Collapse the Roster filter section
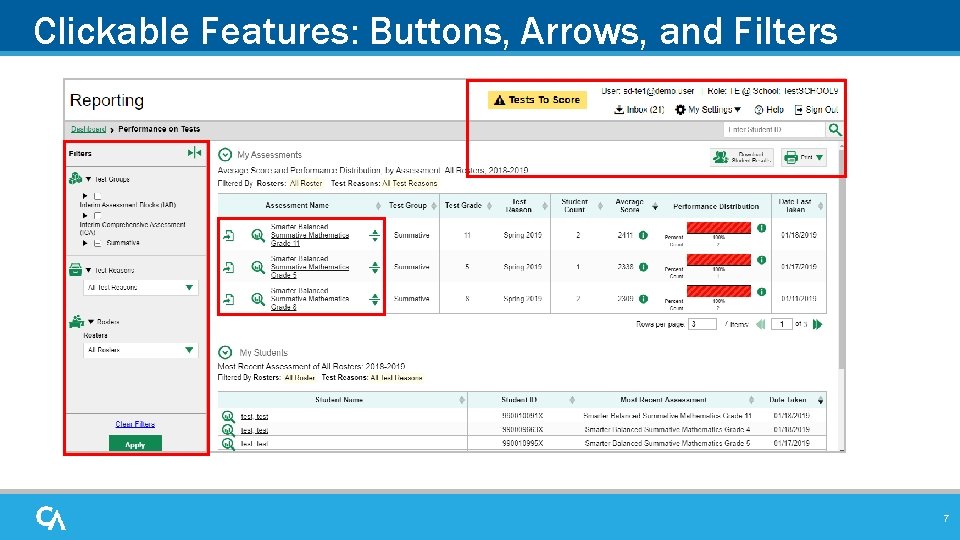This screenshot has width=960, height=540. (91, 321)
